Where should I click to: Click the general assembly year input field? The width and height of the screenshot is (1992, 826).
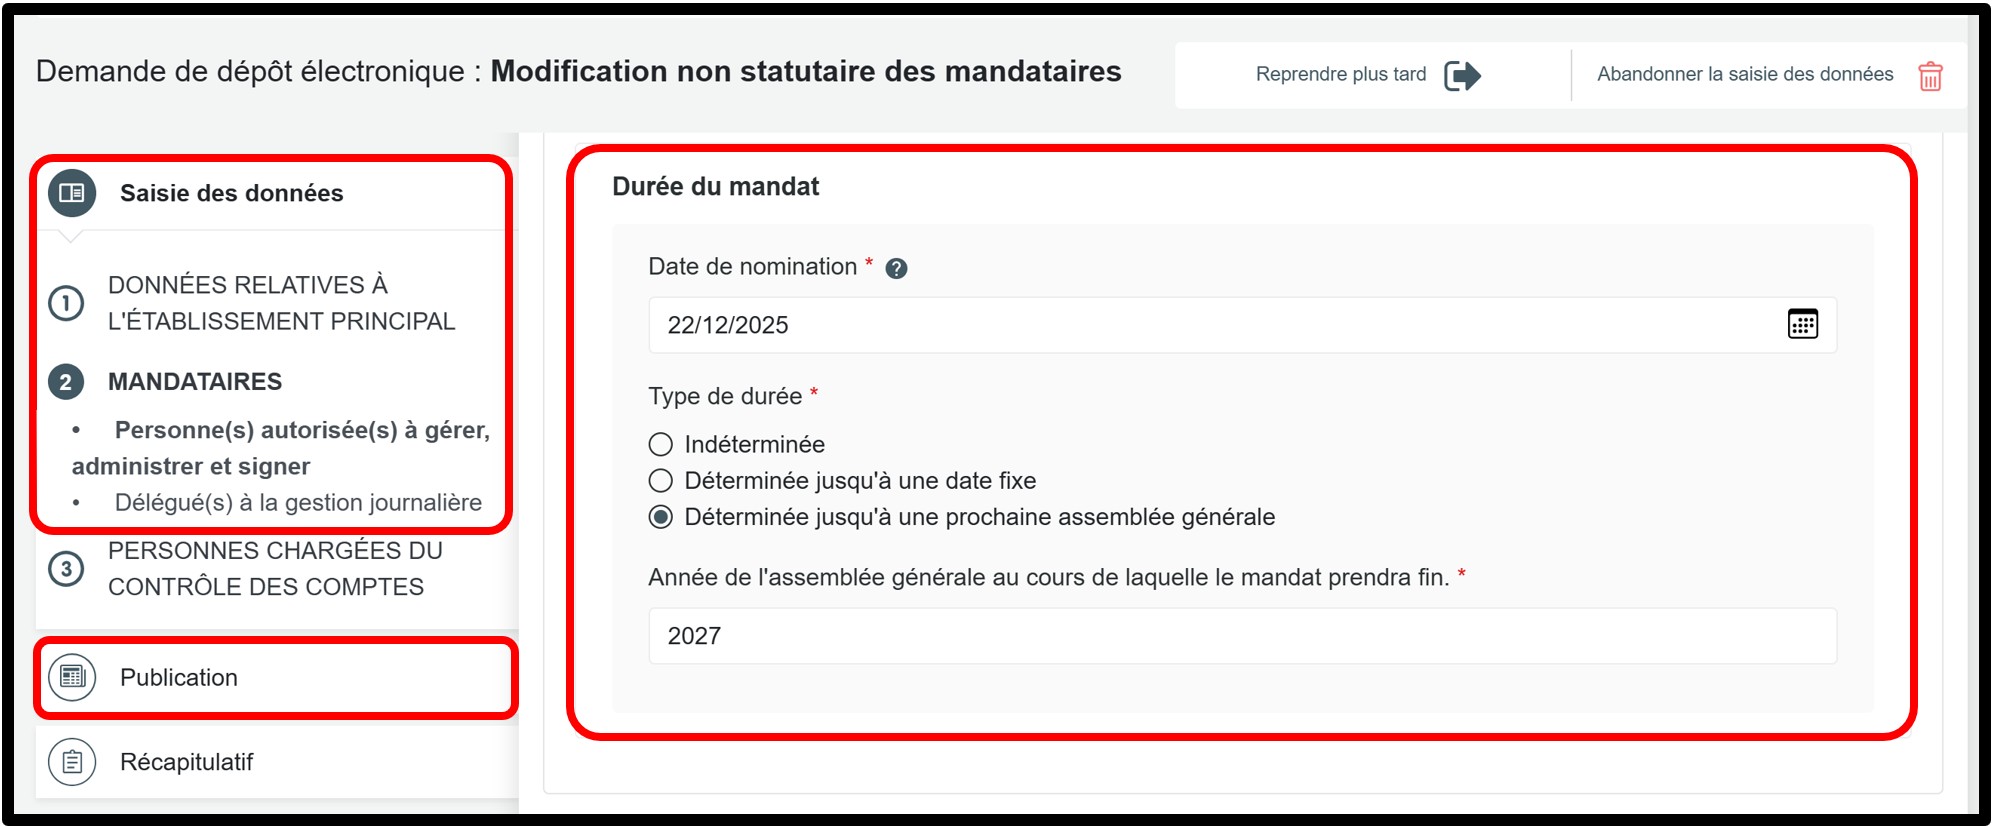1242,636
